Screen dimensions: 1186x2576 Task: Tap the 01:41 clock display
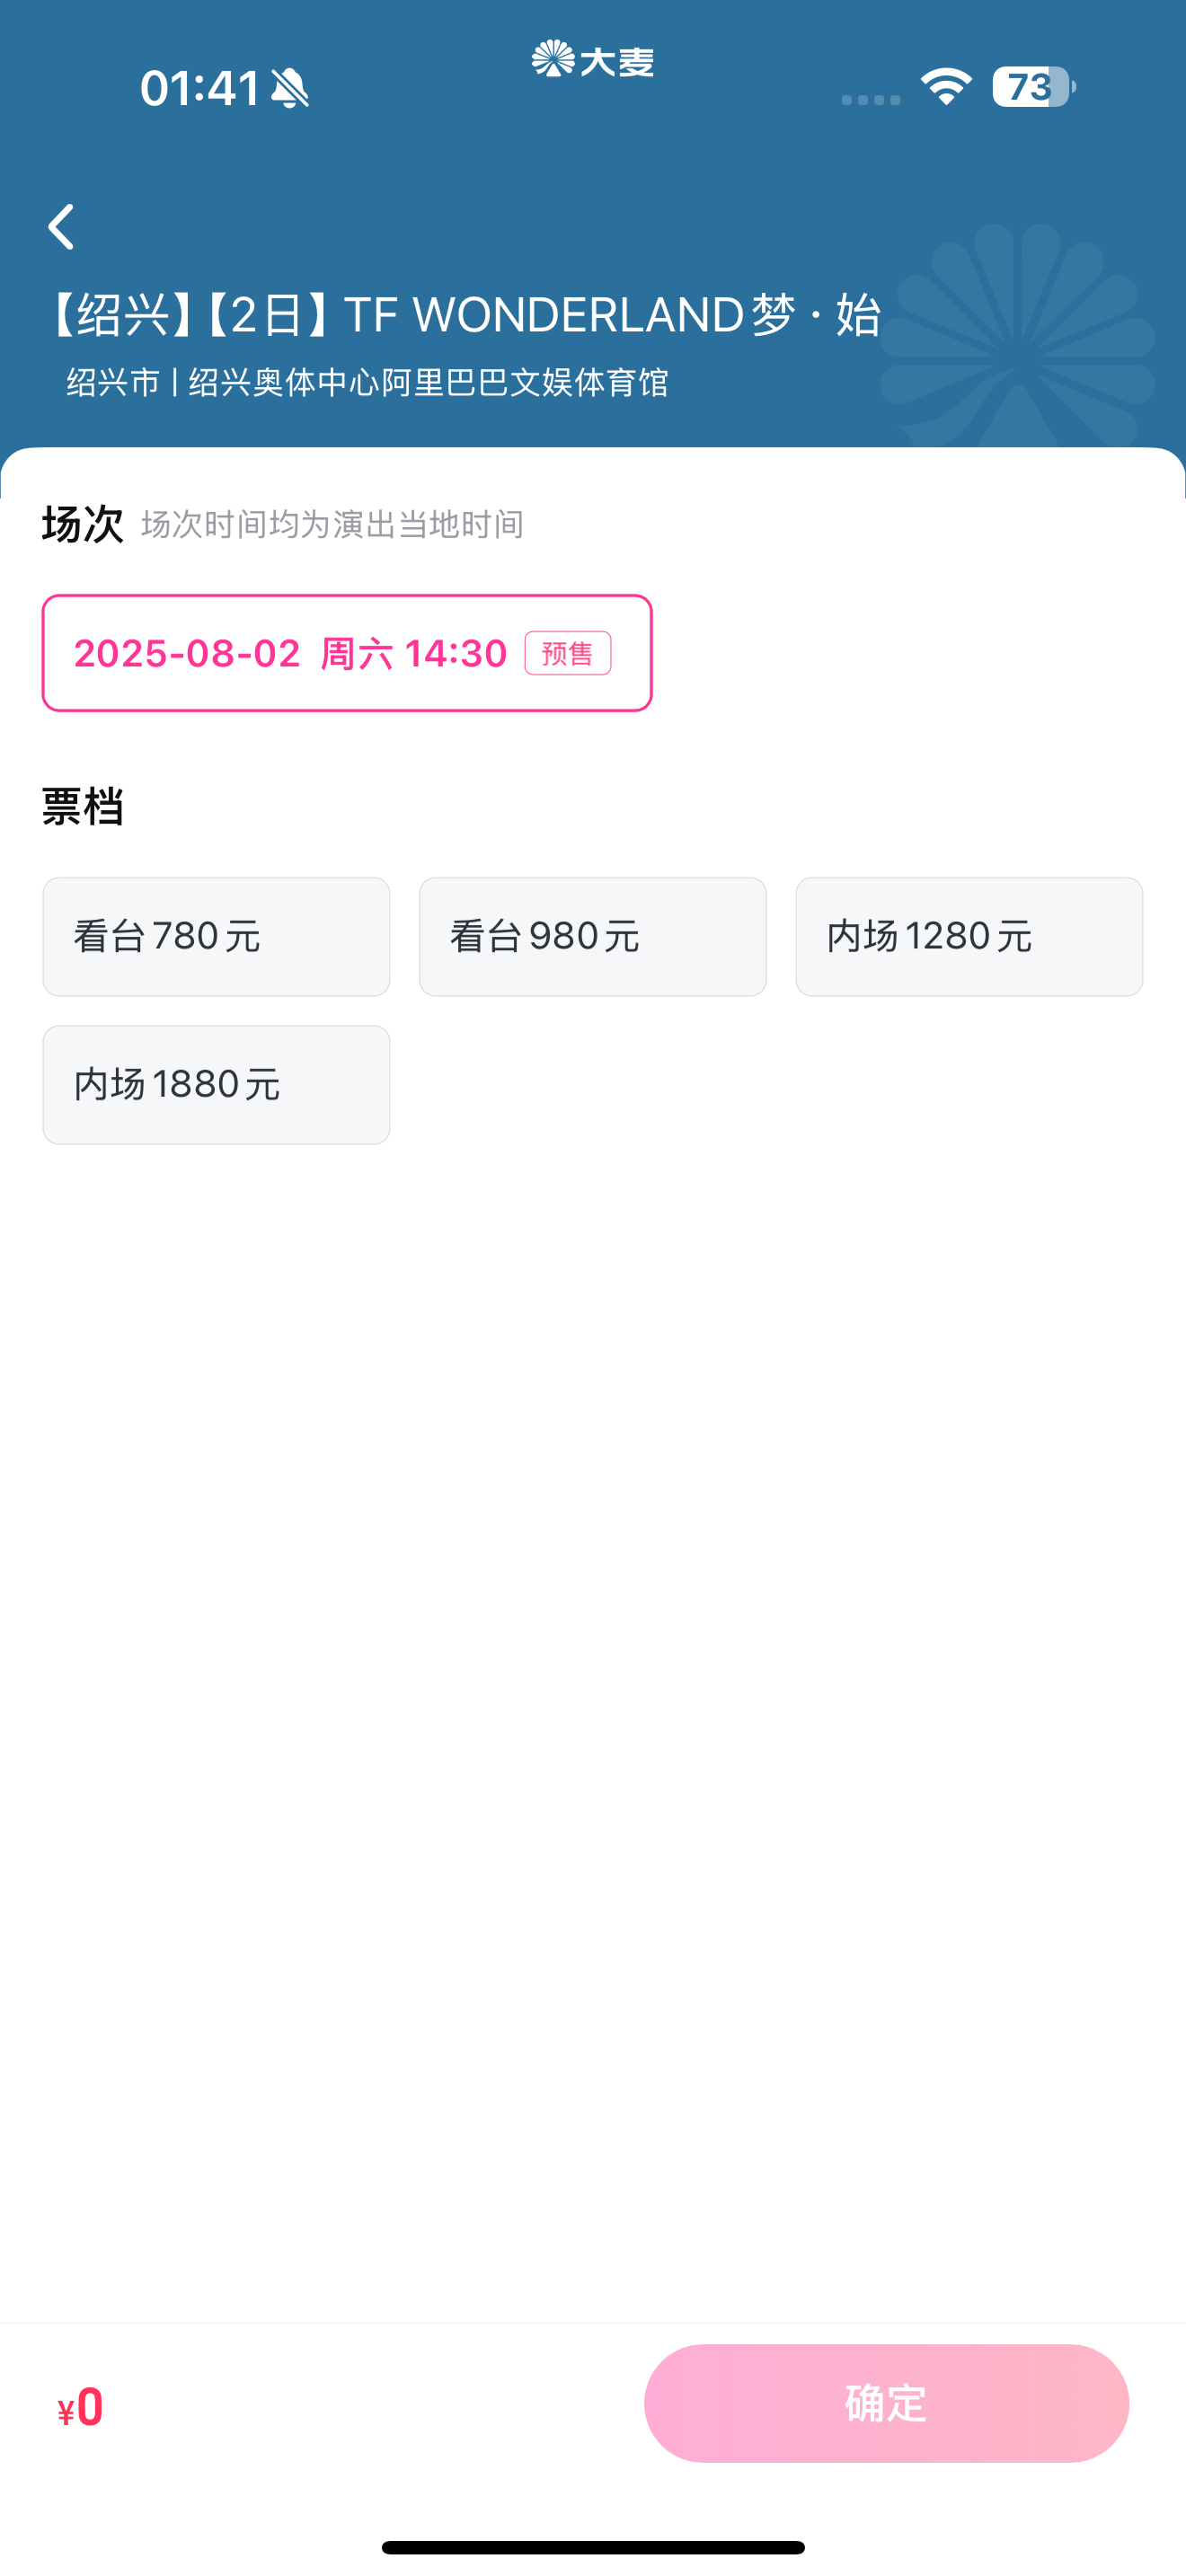point(200,88)
